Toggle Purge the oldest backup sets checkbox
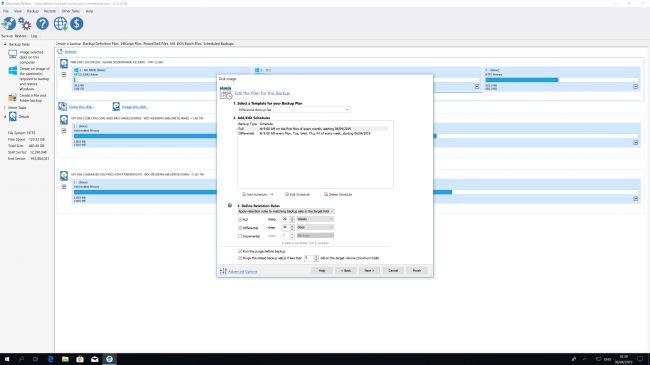Viewport: 650px width, 365px height. [x=240, y=258]
